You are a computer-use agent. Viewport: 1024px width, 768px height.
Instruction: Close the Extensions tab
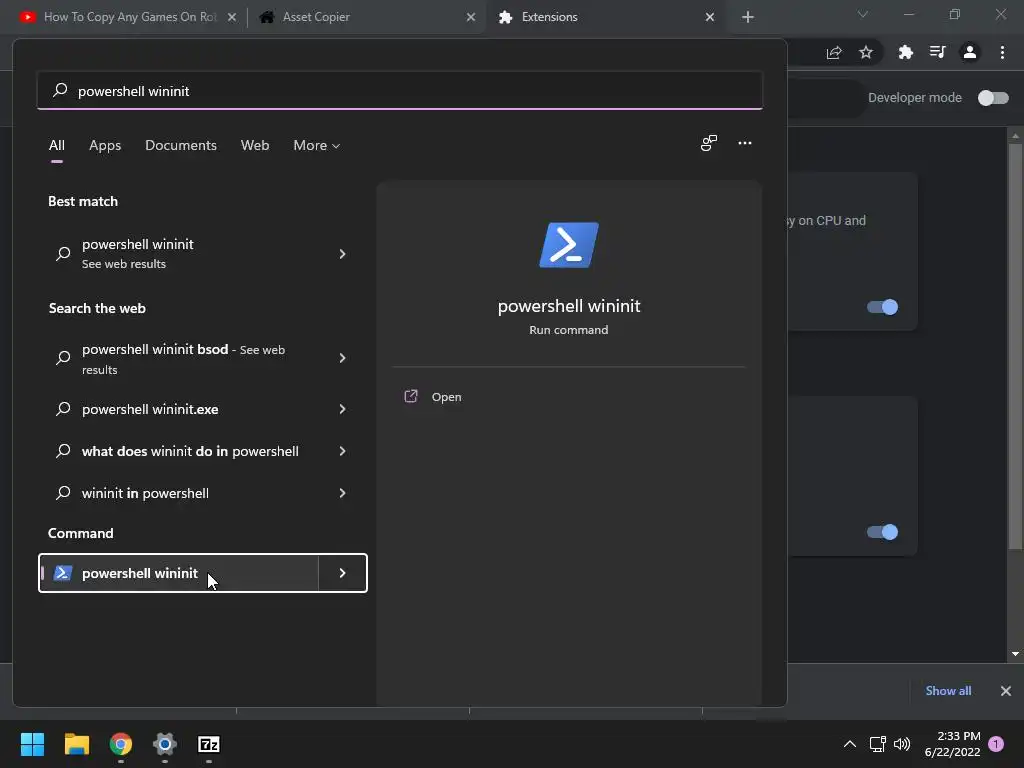[710, 17]
